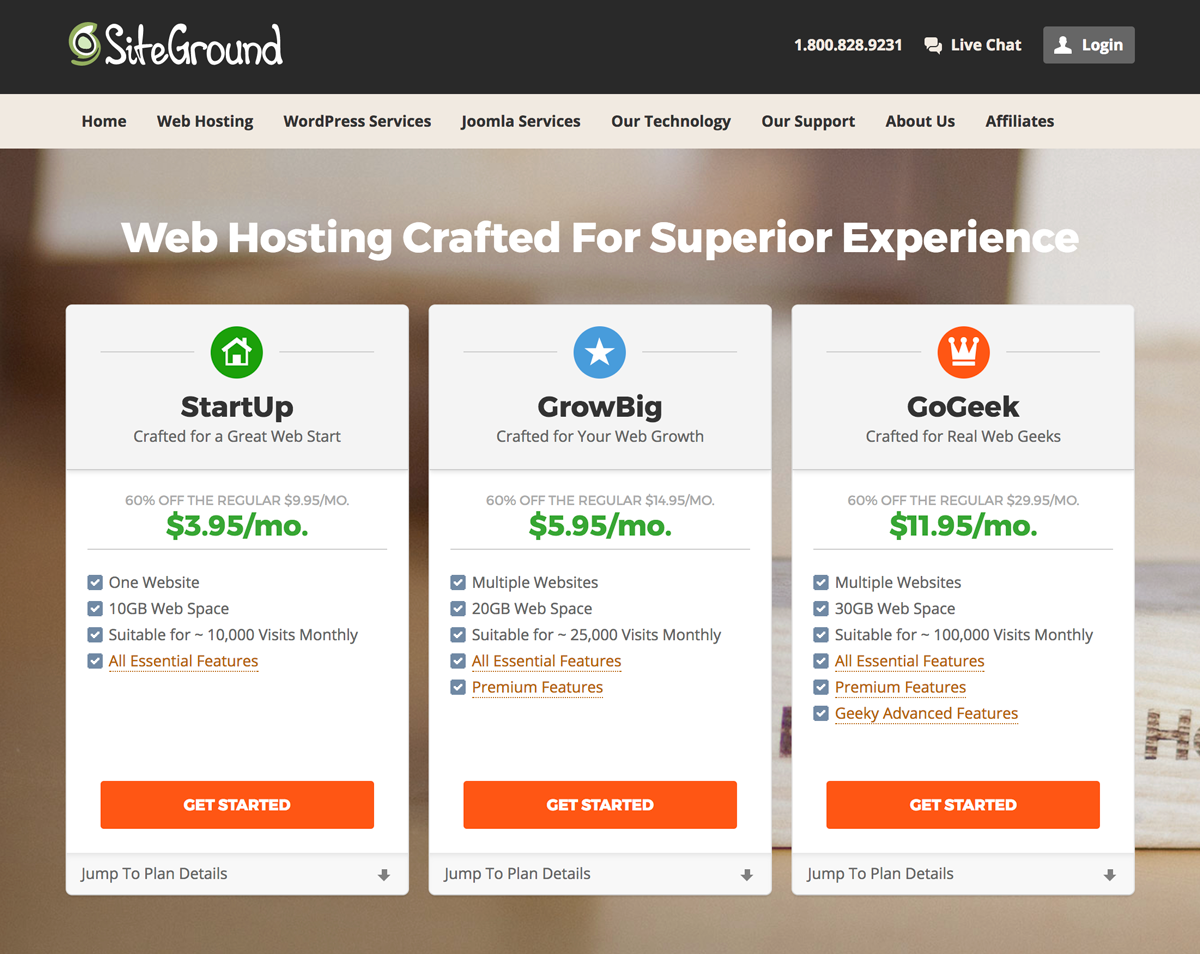Click '20GB Web Space' text
The image size is (1200, 954).
[532, 608]
